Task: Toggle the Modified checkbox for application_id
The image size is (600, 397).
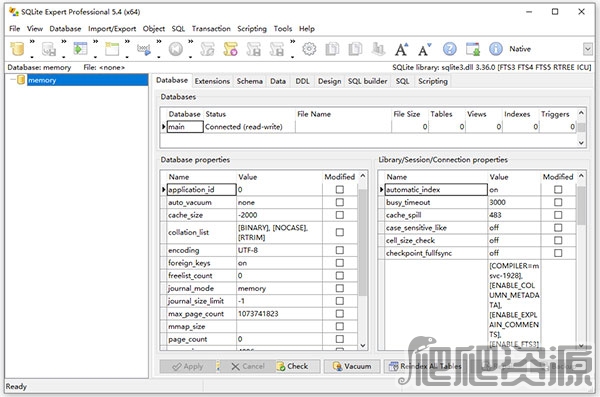Action: tap(339, 190)
